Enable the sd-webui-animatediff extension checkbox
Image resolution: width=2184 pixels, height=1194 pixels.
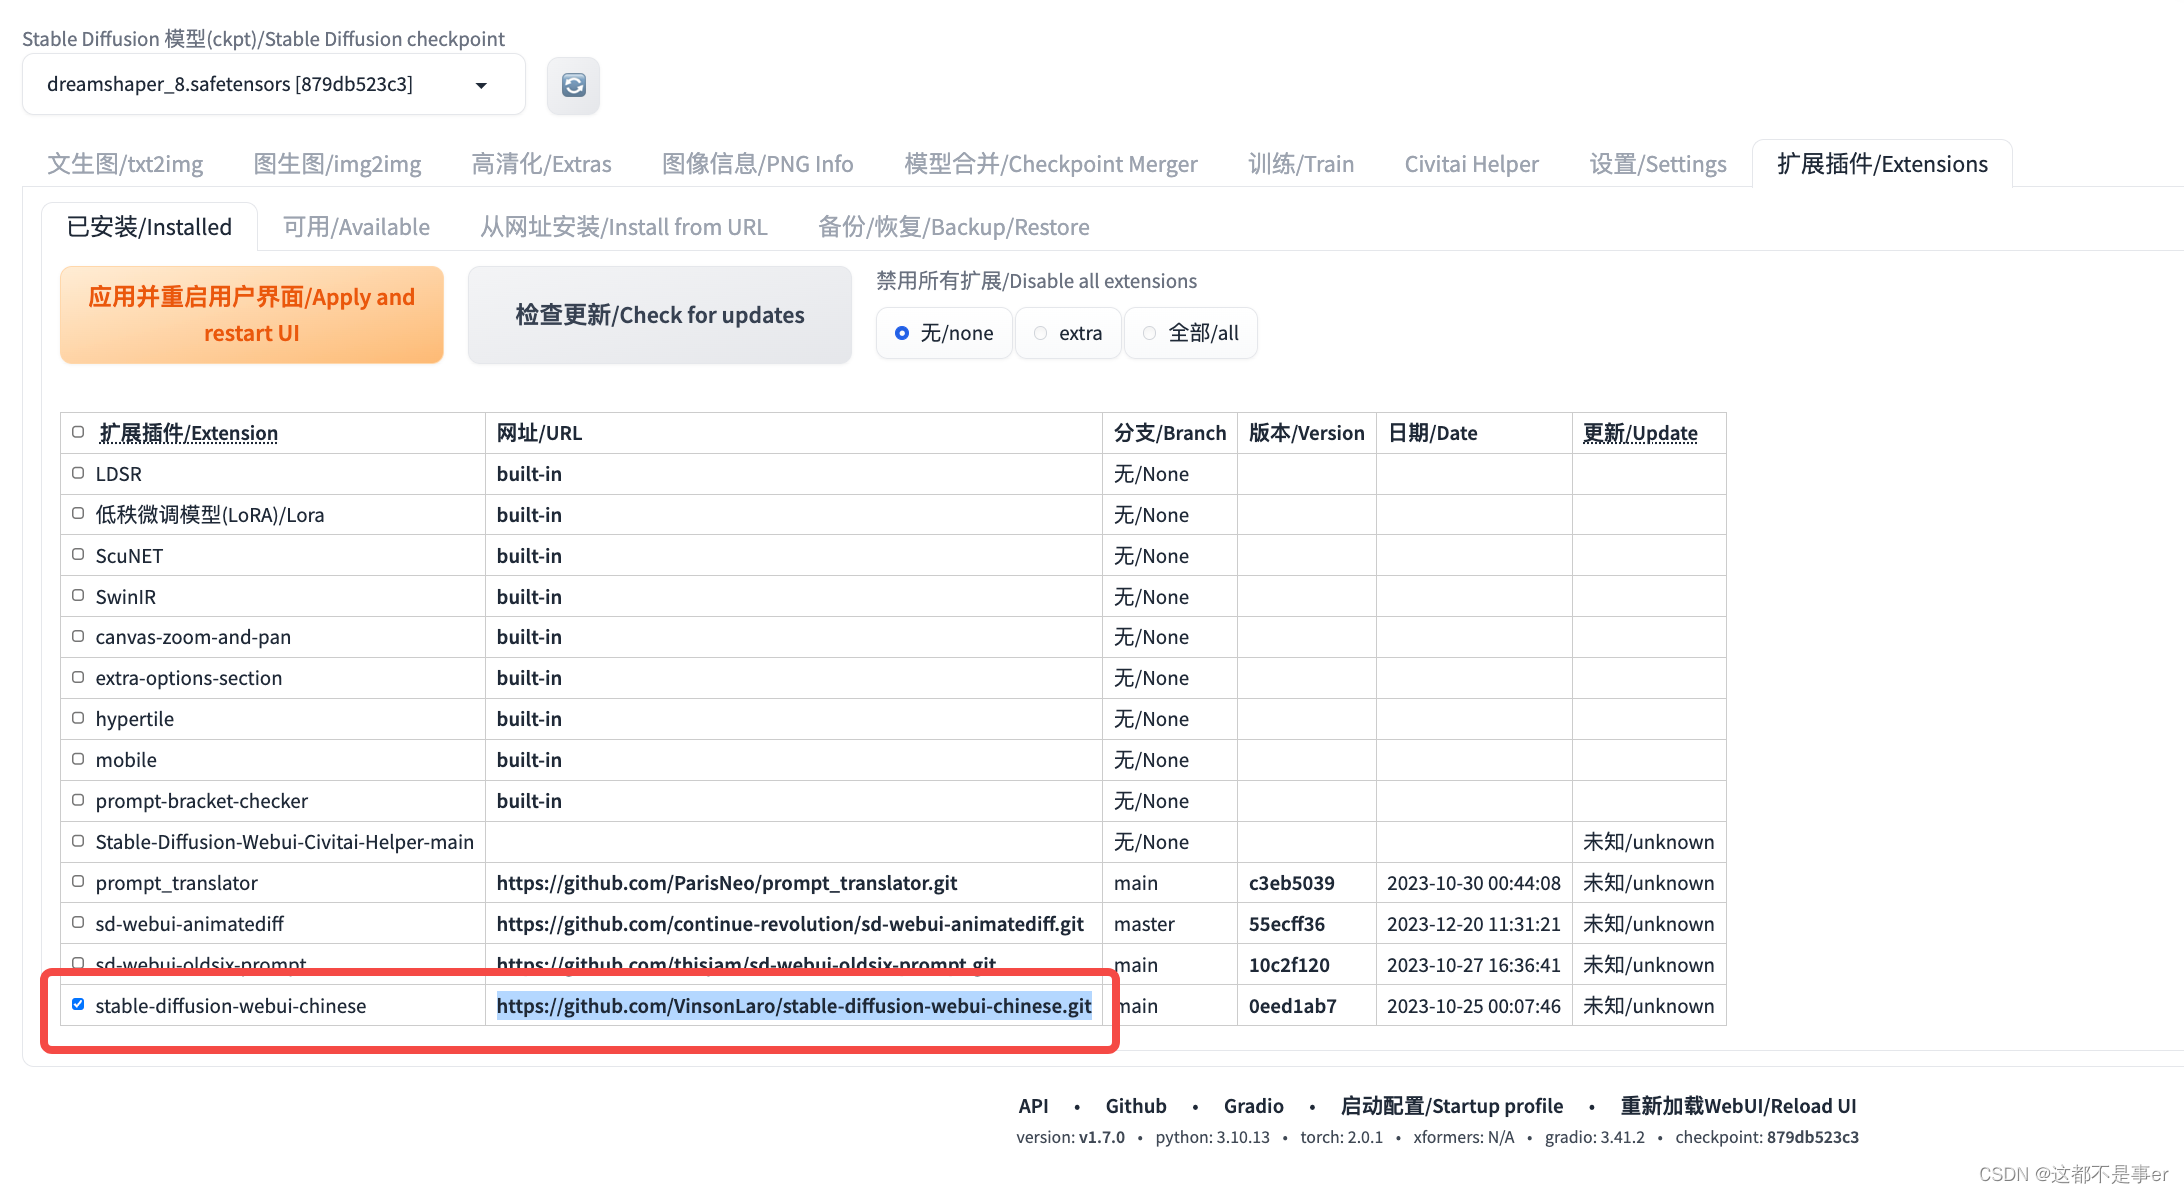pos(78,922)
